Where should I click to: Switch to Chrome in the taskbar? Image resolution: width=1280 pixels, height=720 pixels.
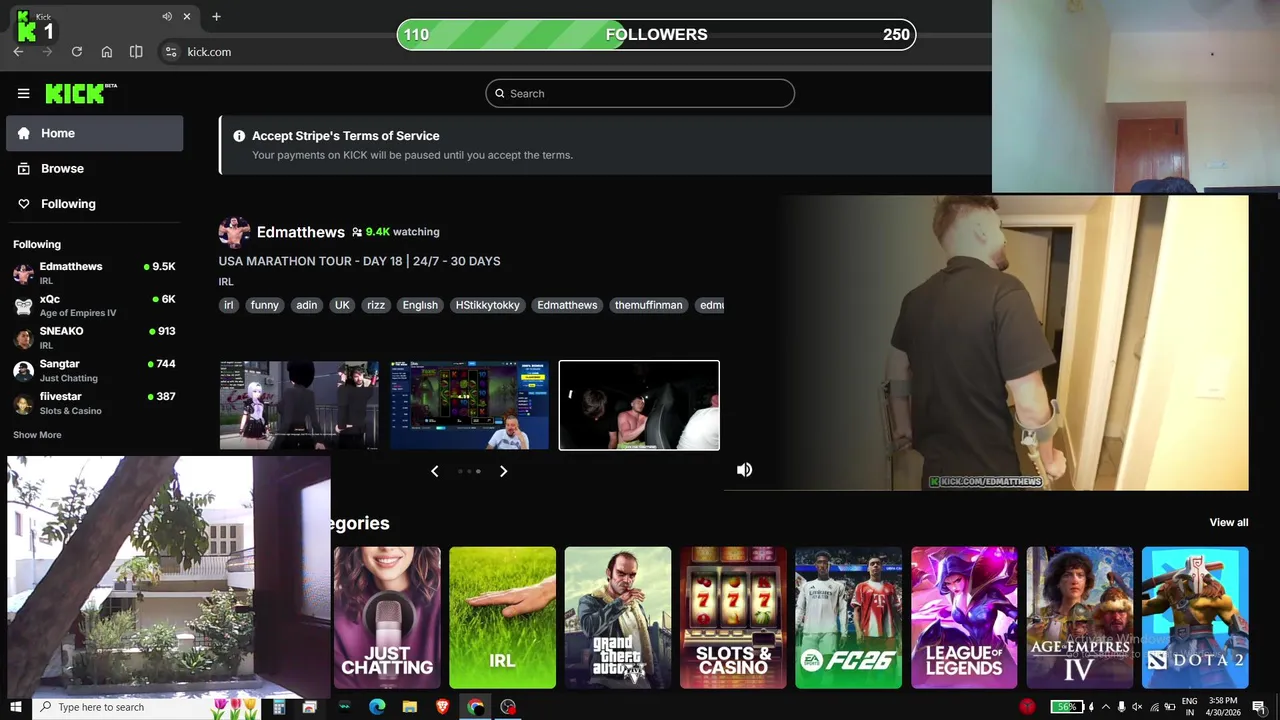pos(476,707)
